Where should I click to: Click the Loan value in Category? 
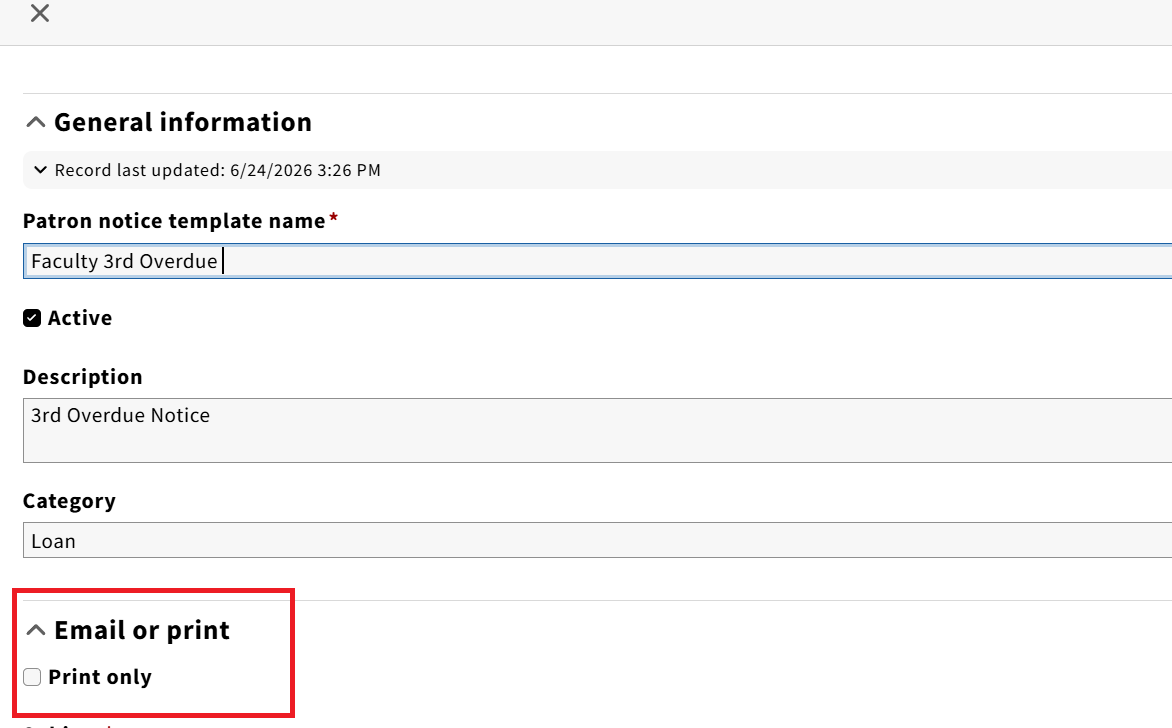[53, 541]
